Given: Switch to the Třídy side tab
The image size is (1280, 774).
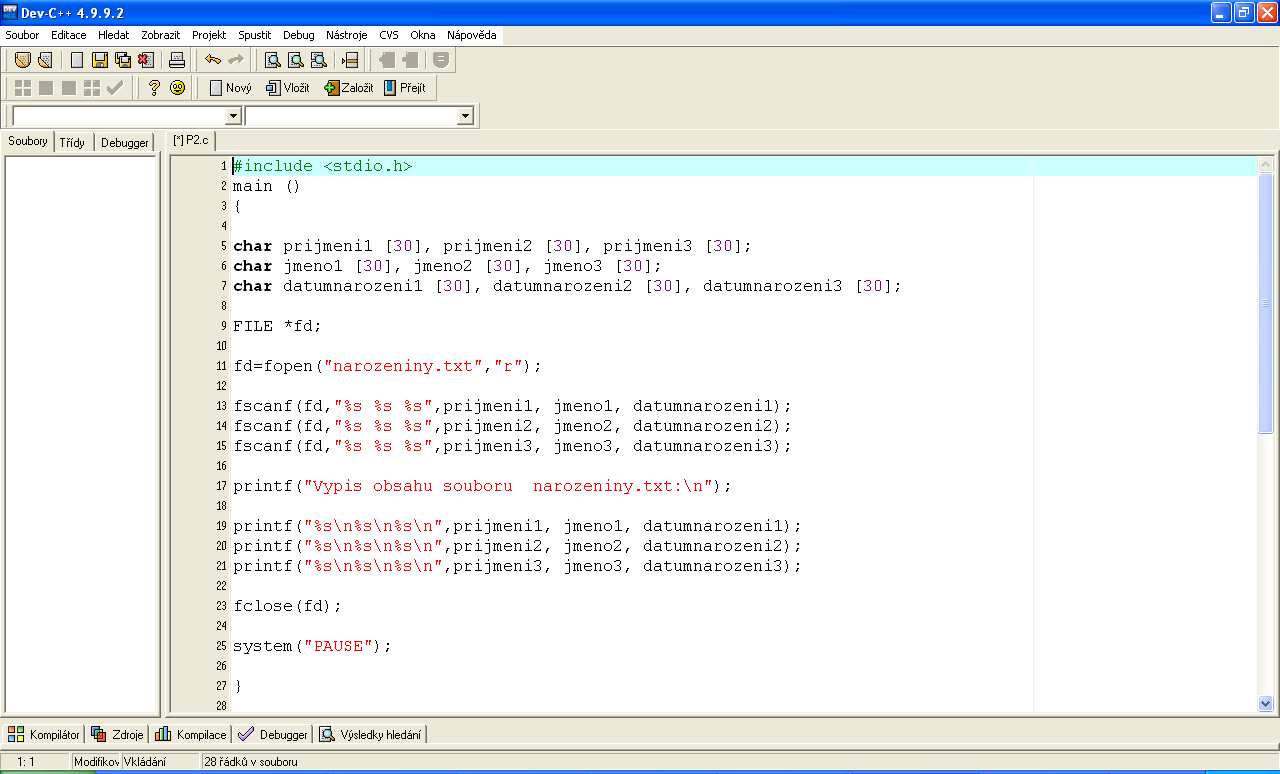Looking at the screenshot, I should [72, 142].
